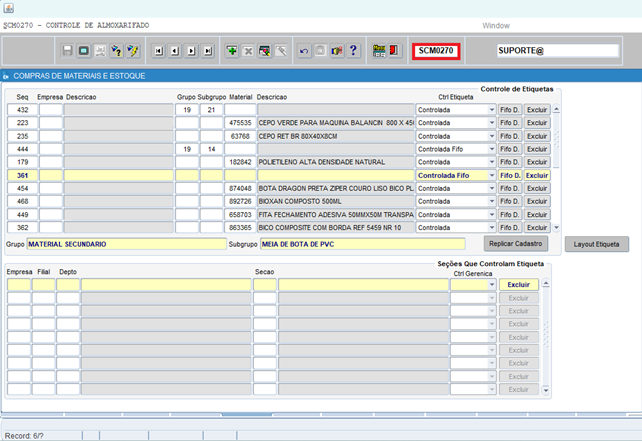Click Excluir for Seq 223 row
Screen dimensions: 642x441
coord(537,123)
